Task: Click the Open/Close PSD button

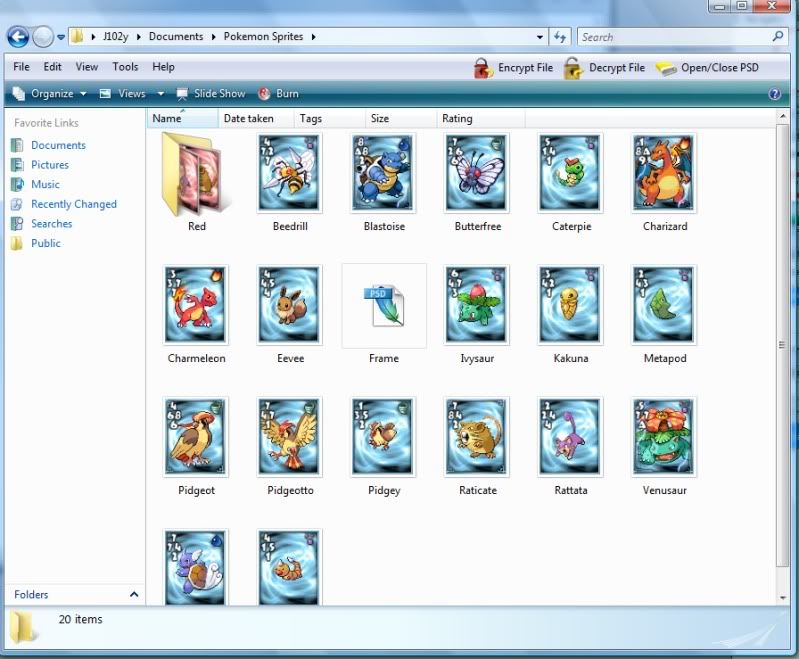Action: pyautogui.click(x=707, y=68)
